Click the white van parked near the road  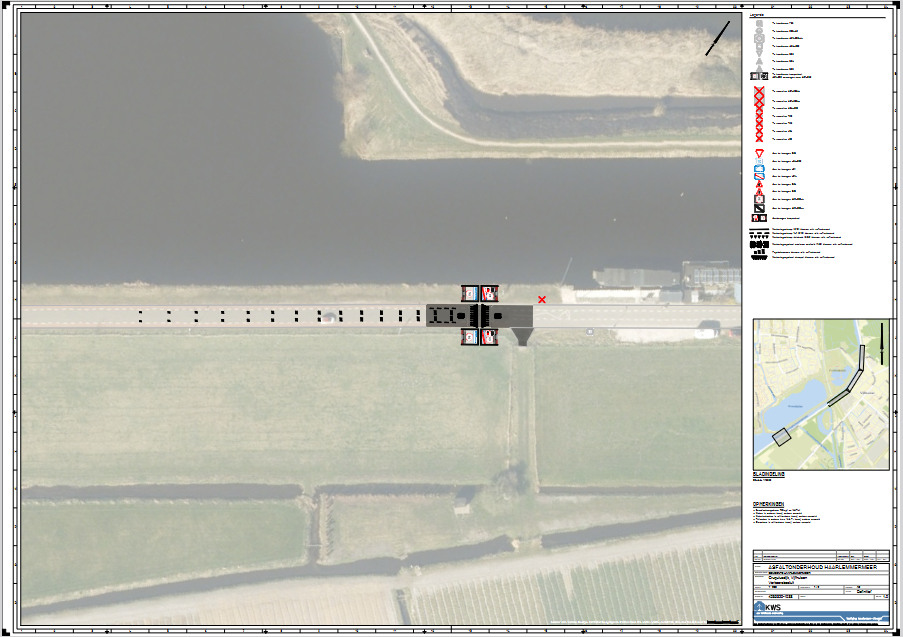coord(707,332)
